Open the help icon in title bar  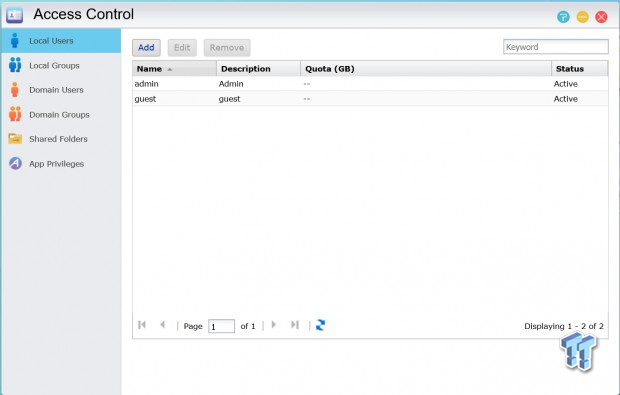(563, 17)
